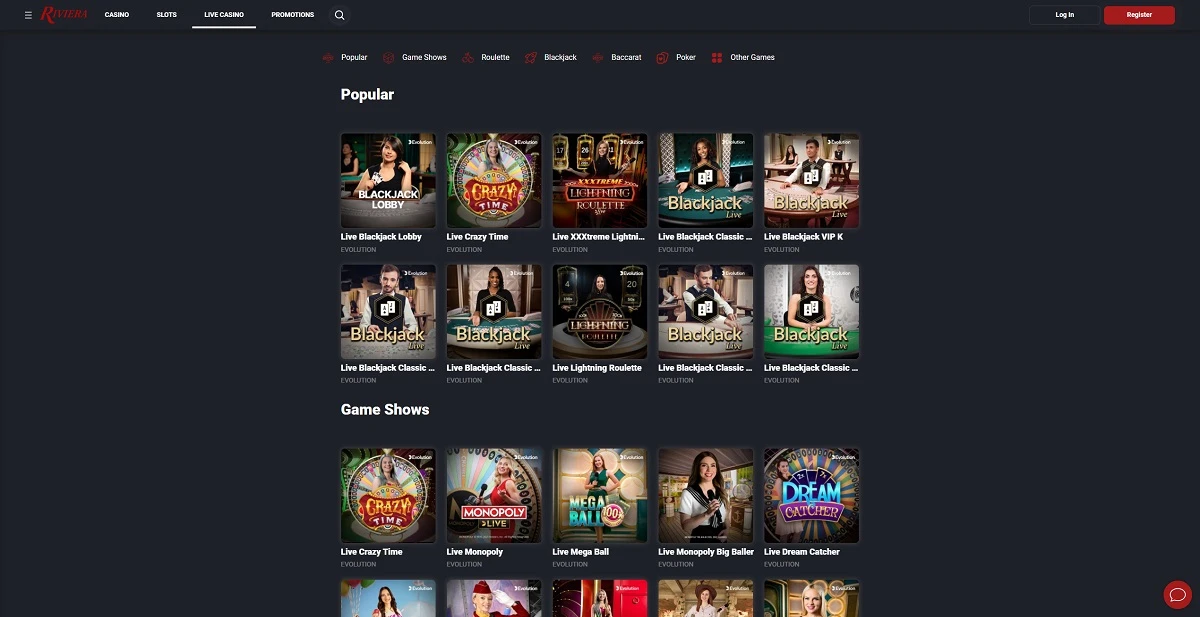Image resolution: width=1200 pixels, height=617 pixels.
Task: Open the Live Monopoly game thumbnail
Action: [x=494, y=496]
